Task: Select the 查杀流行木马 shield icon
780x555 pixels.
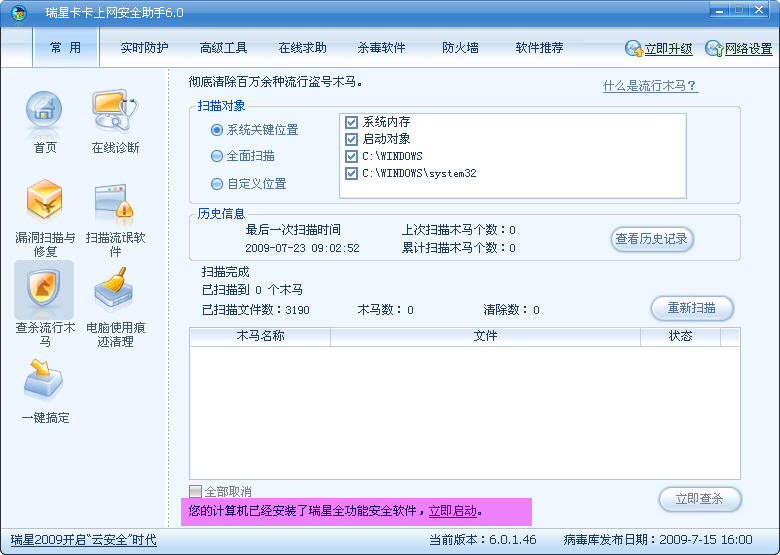Action: (x=44, y=288)
